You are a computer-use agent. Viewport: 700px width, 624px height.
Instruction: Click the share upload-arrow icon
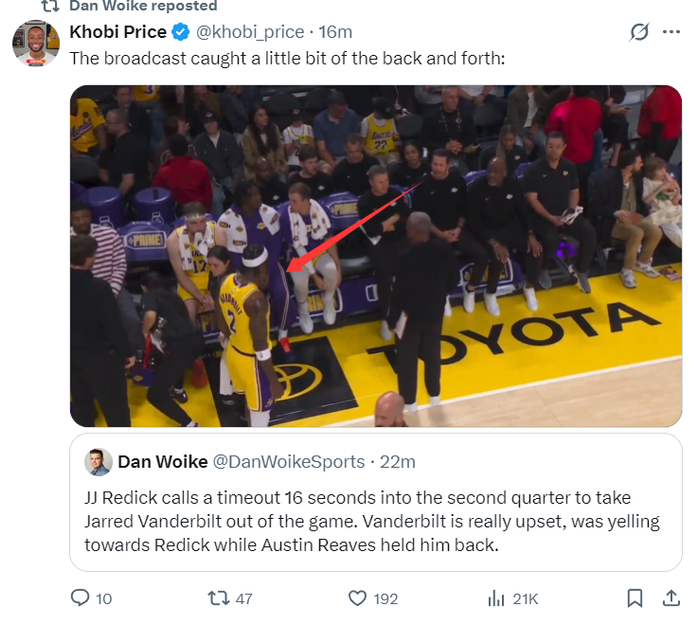click(671, 598)
